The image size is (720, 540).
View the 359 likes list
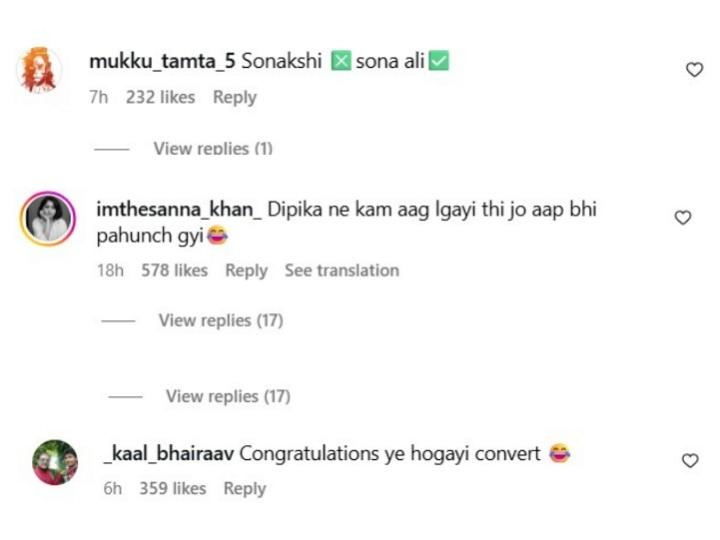(171, 488)
